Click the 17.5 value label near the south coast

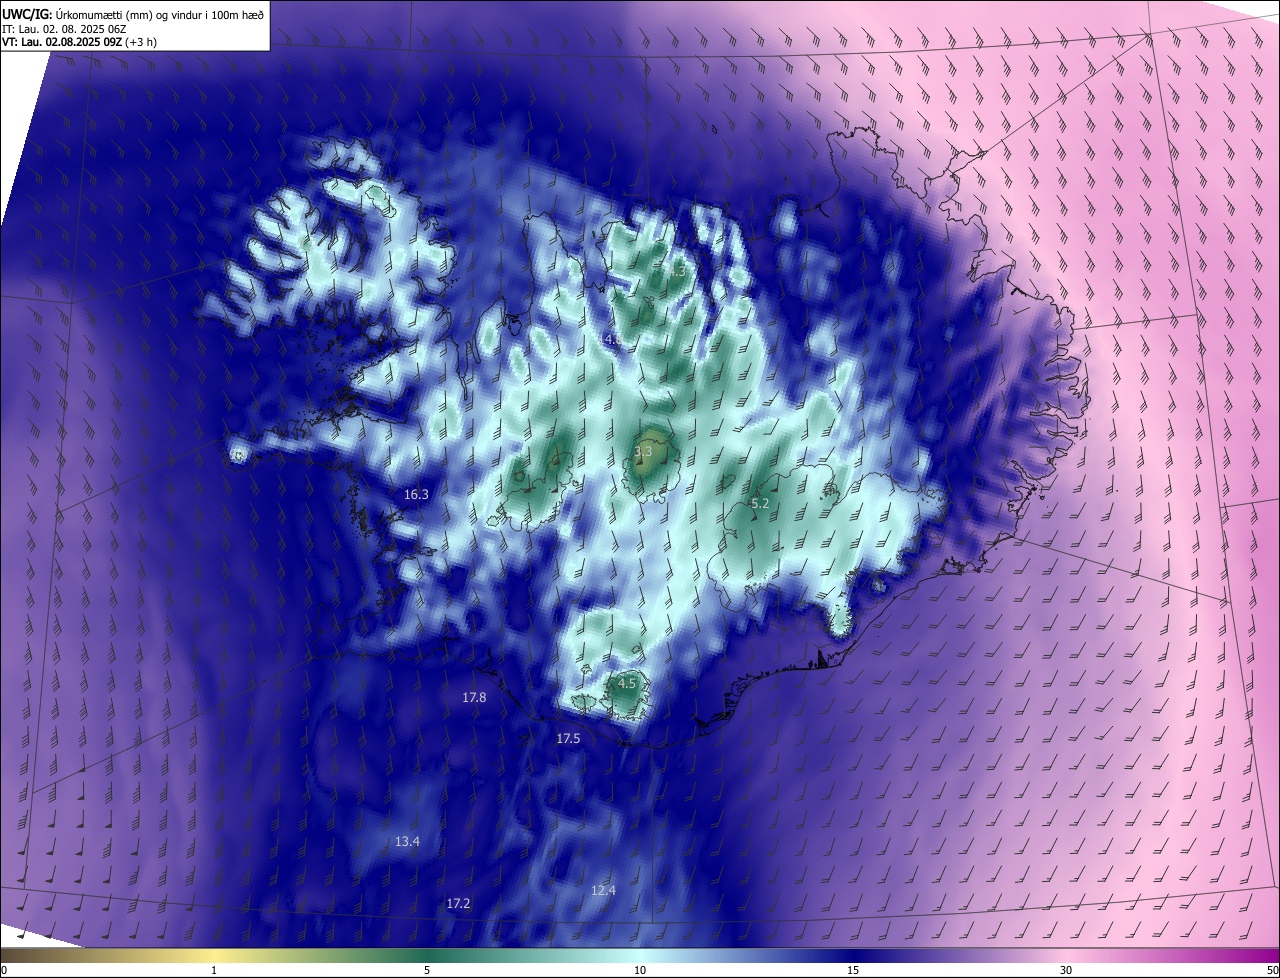(568, 738)
